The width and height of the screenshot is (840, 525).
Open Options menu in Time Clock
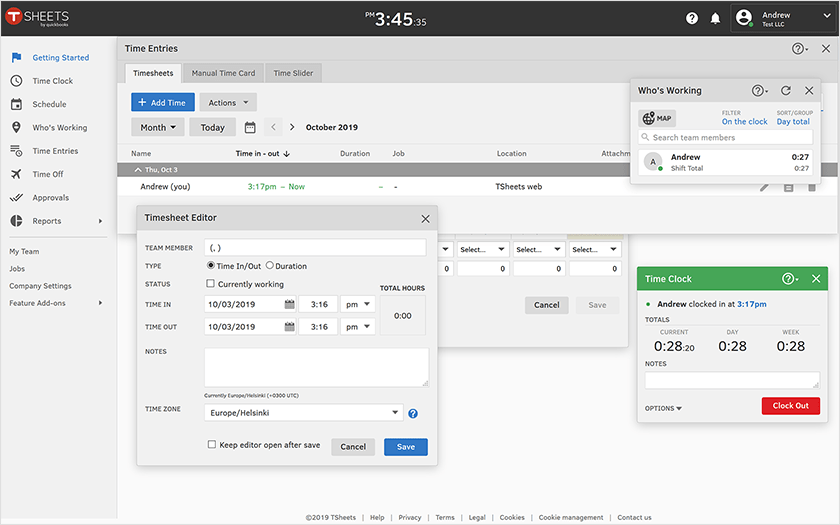[663, 408]
